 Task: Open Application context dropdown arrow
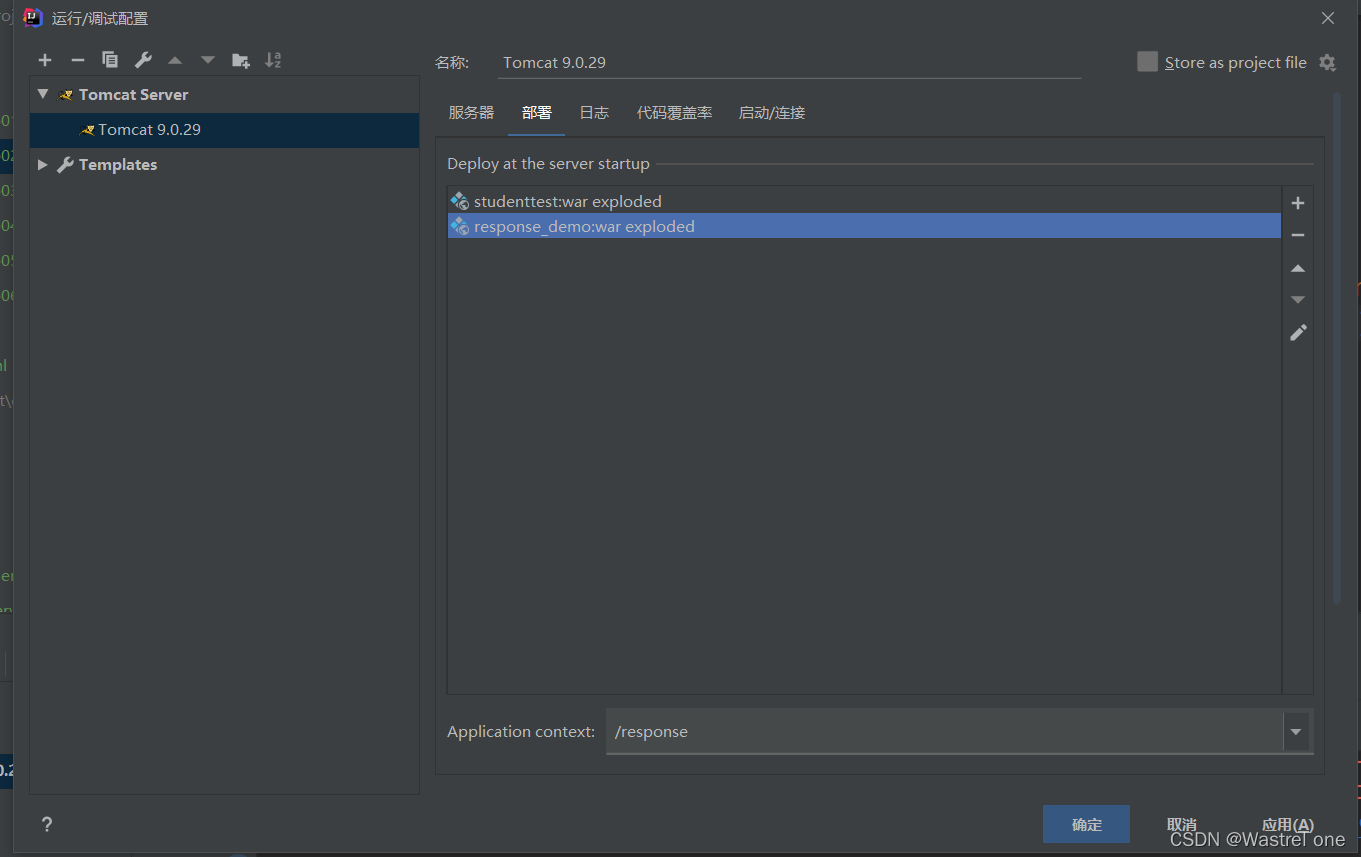1297,732
